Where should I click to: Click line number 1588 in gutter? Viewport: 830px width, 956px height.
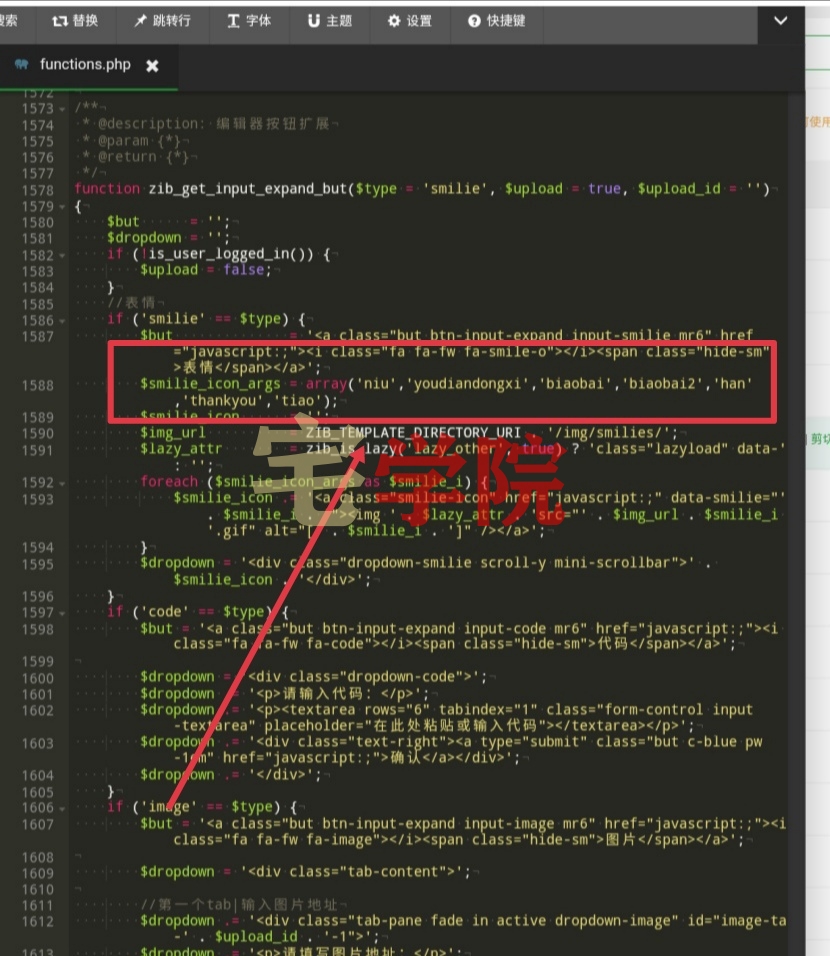click(x=38, y=386)
